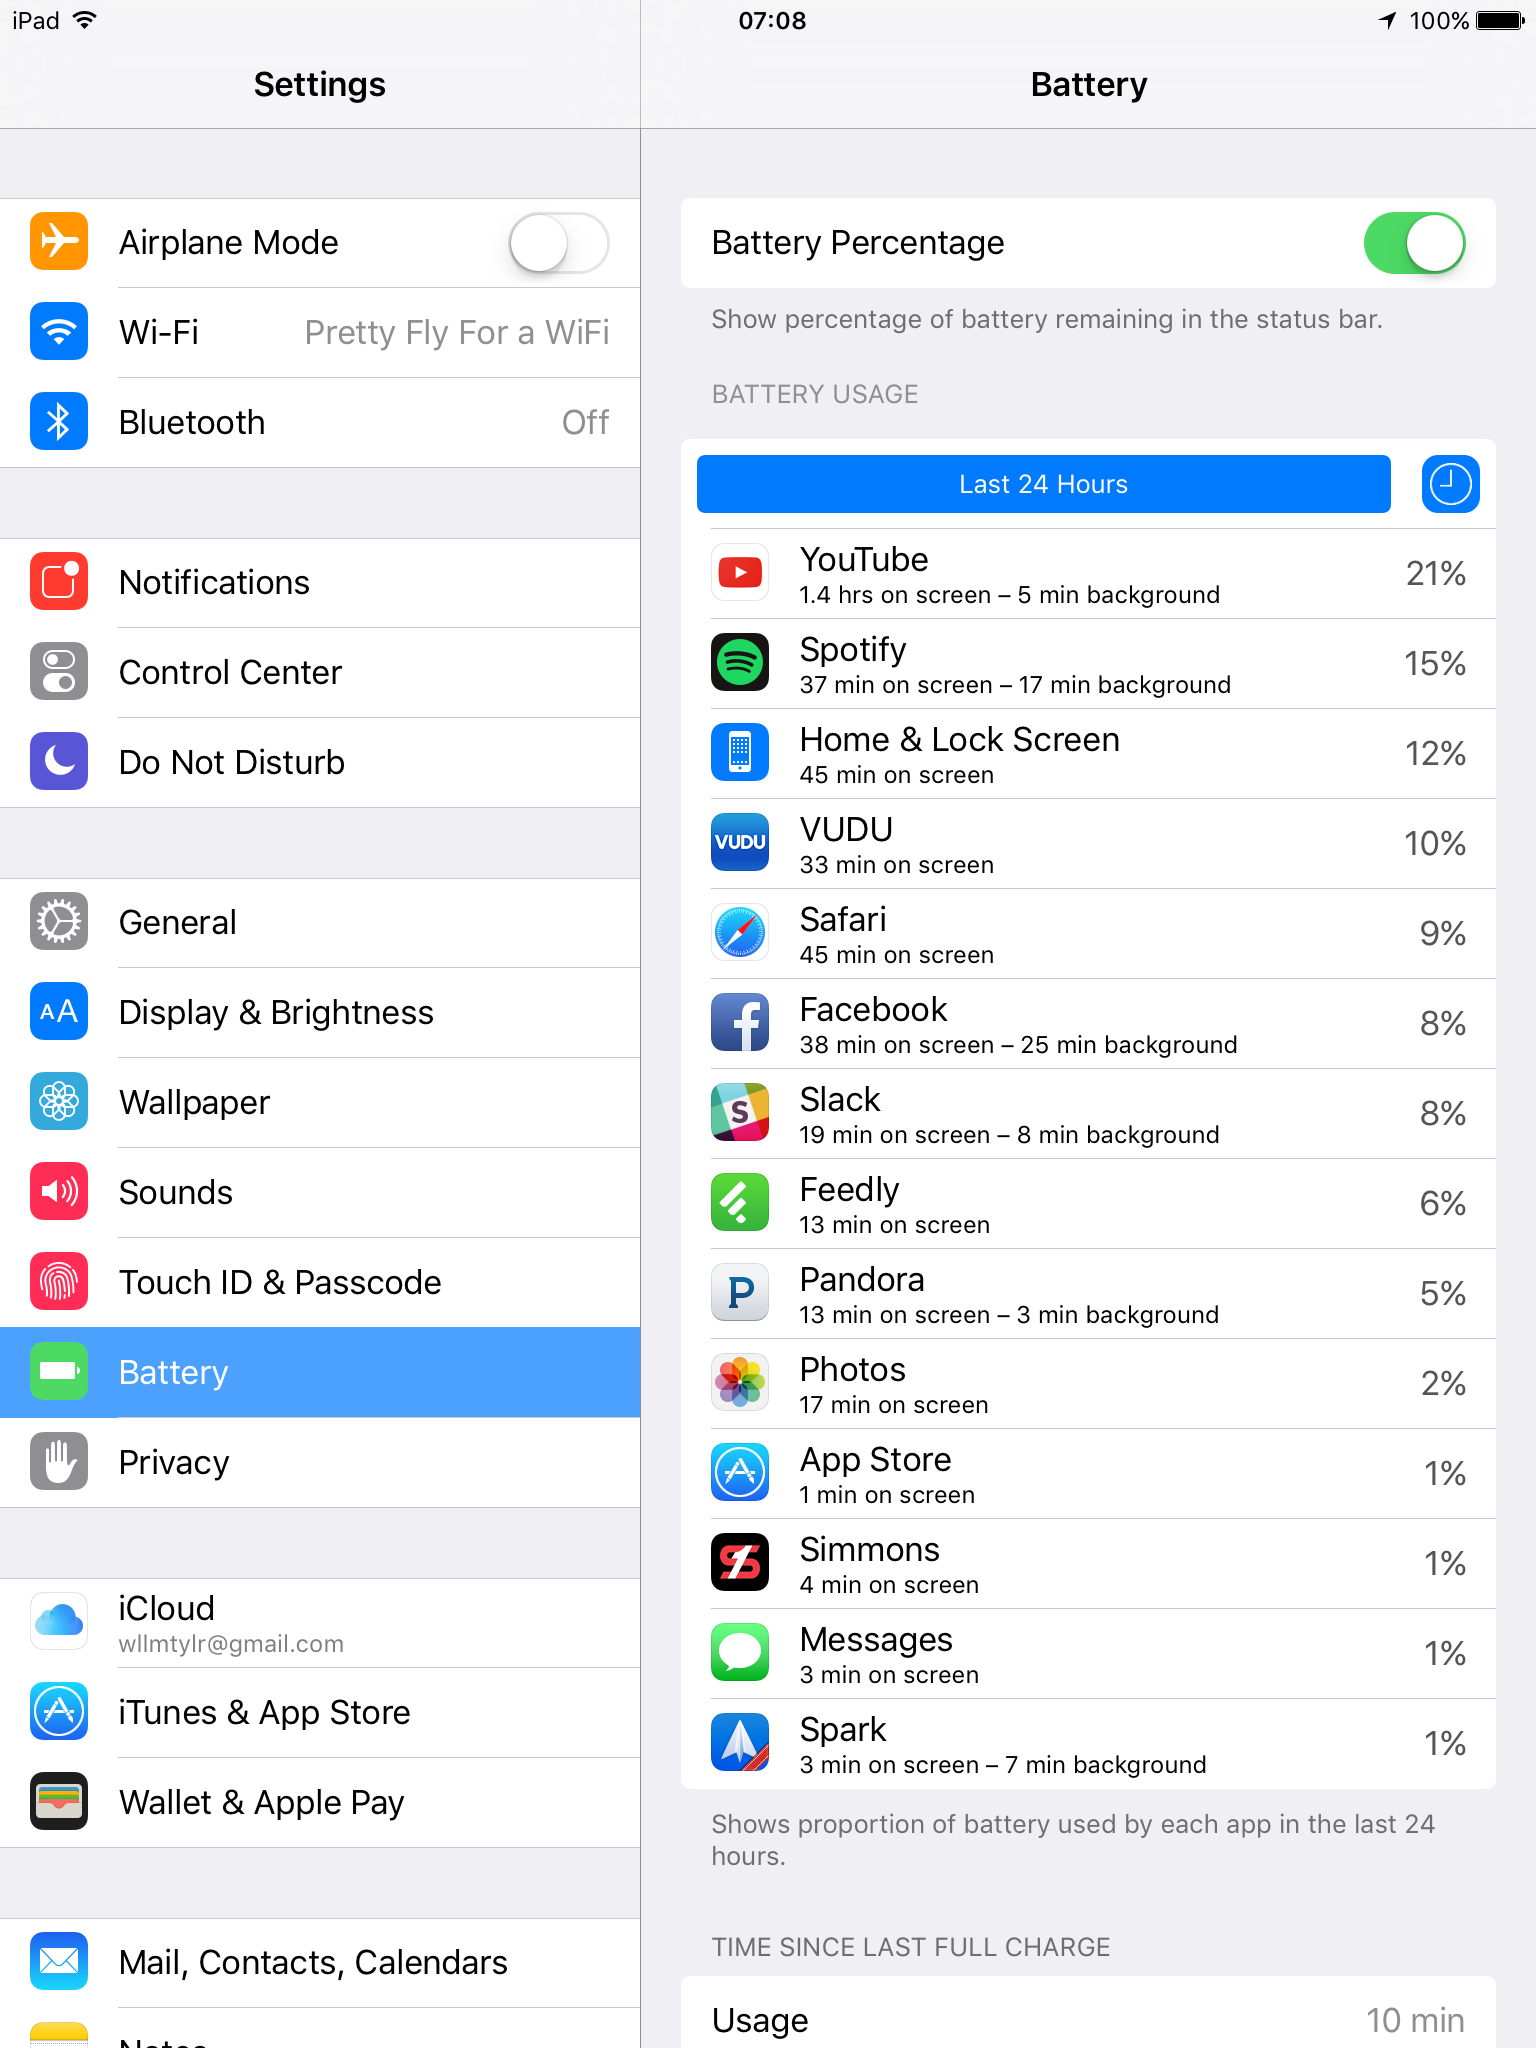The image size is (1536, 2048).
Task: Open Wi-Fi settings
Action: 320,333
